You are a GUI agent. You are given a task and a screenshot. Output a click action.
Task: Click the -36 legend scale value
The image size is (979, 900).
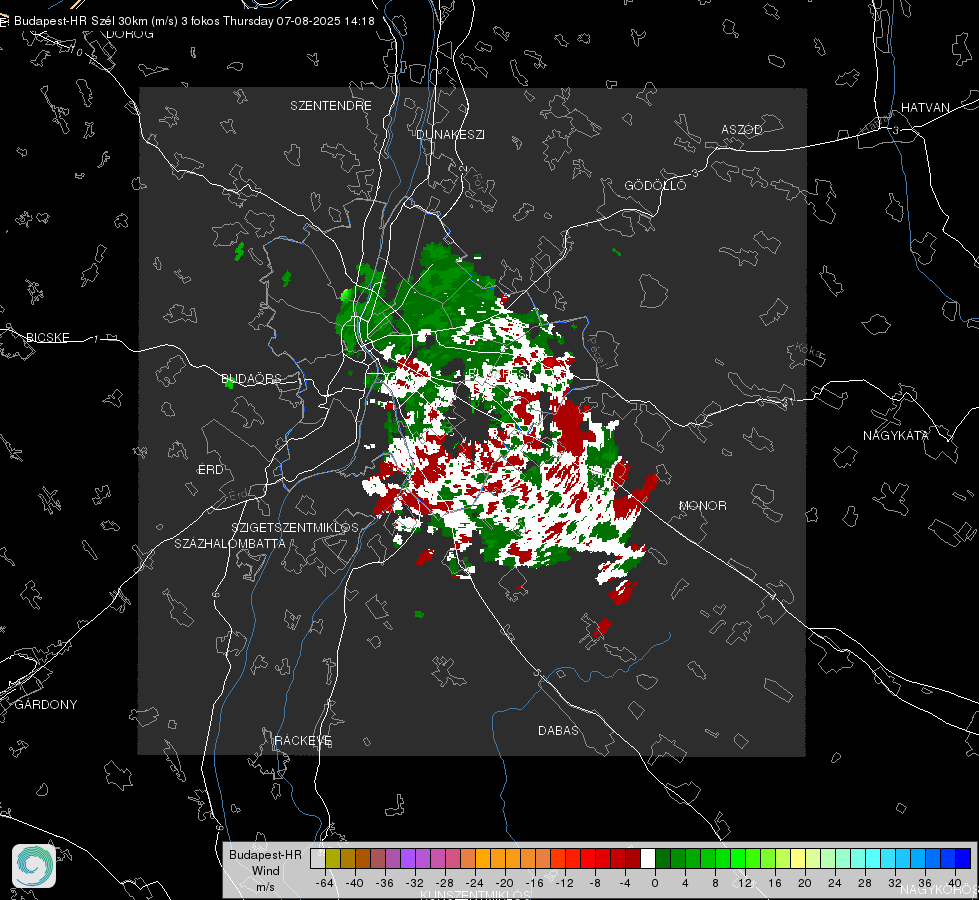tap(385, 883)
